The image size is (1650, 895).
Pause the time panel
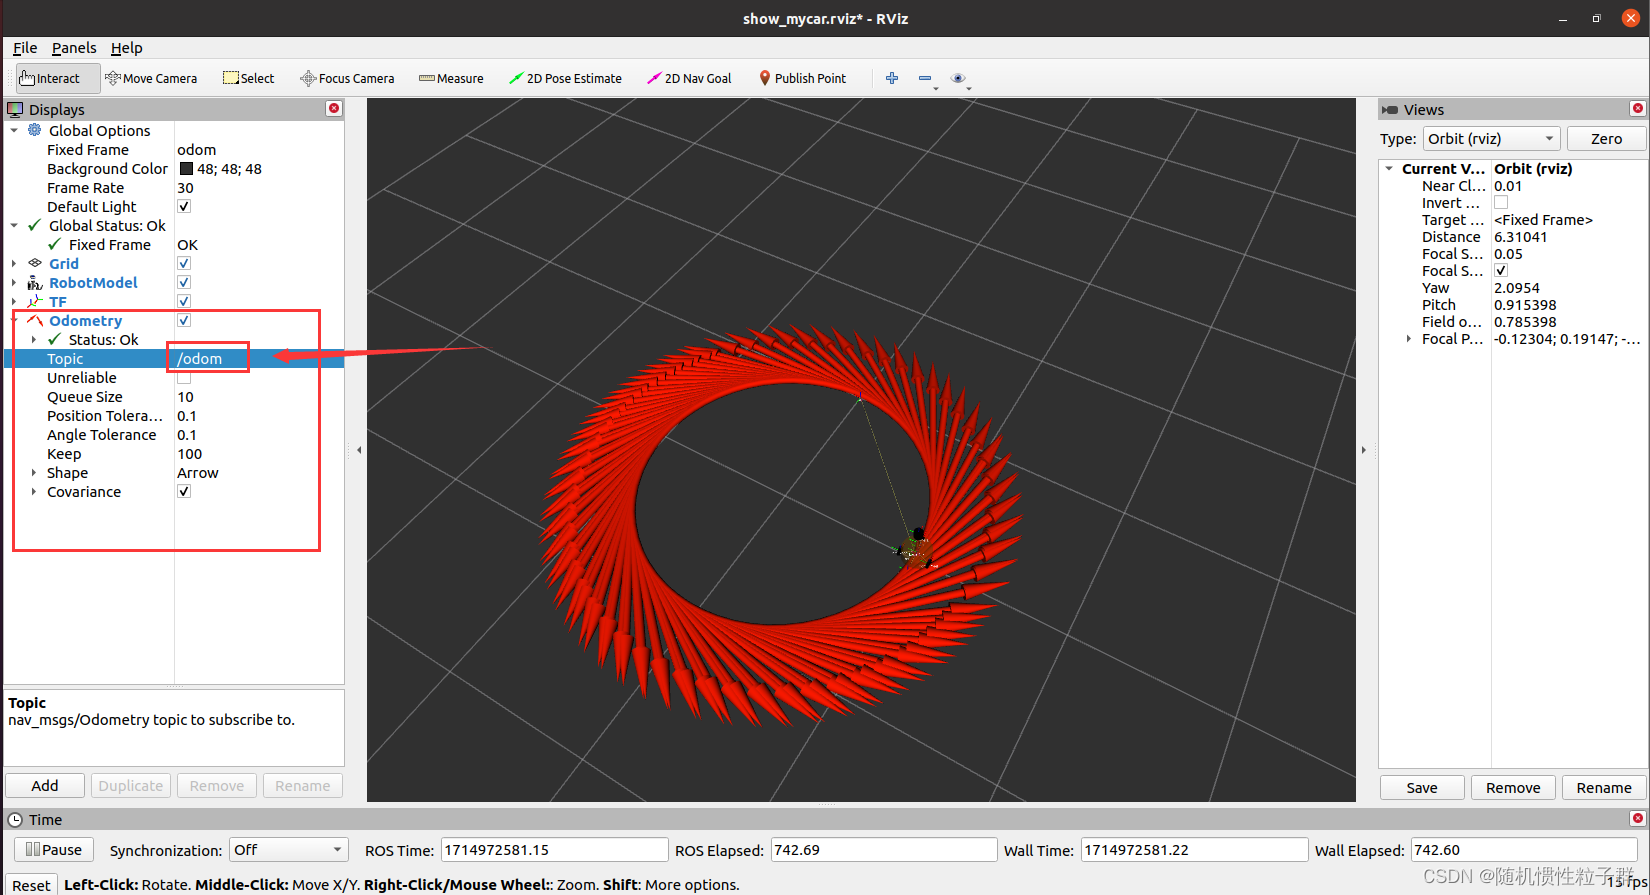click(54, 849)
